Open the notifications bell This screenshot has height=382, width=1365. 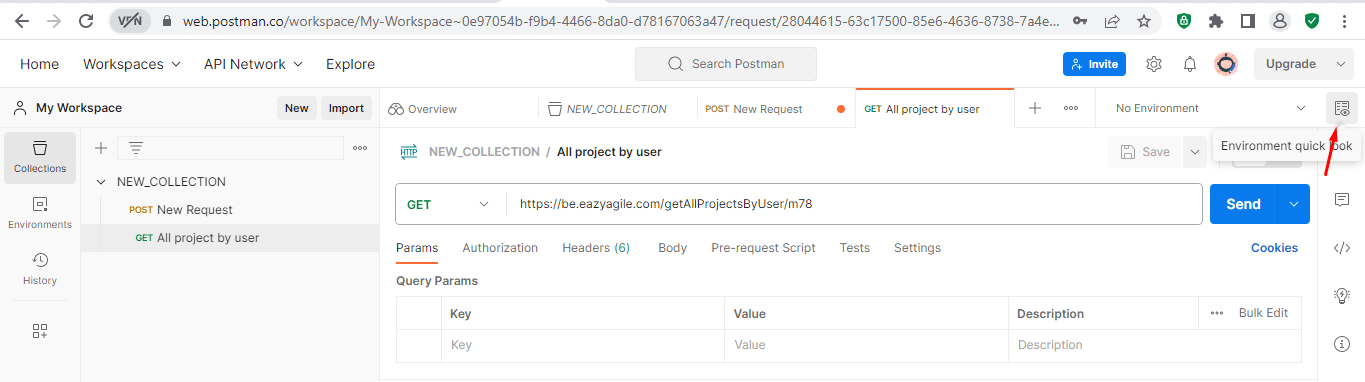pos(1190,64)
